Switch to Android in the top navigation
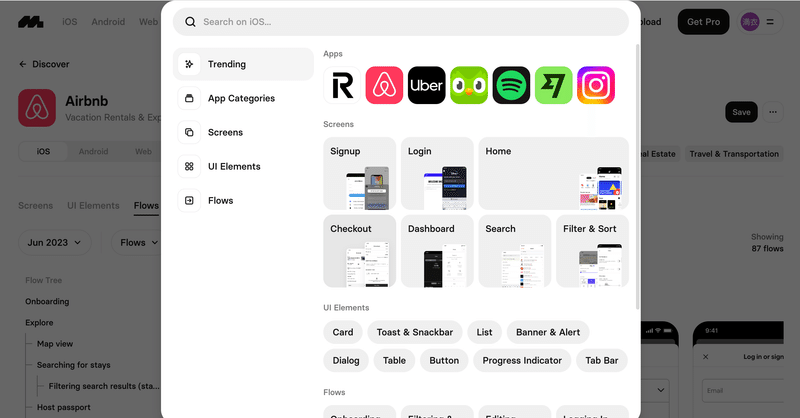800x418 pixels. pyautogui.click(x=108, y=22)
